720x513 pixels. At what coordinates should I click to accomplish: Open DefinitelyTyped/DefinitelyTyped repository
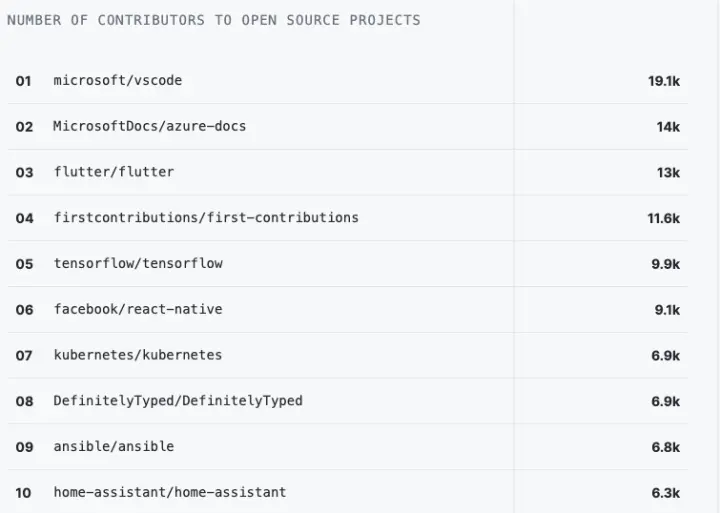[178, 401]
